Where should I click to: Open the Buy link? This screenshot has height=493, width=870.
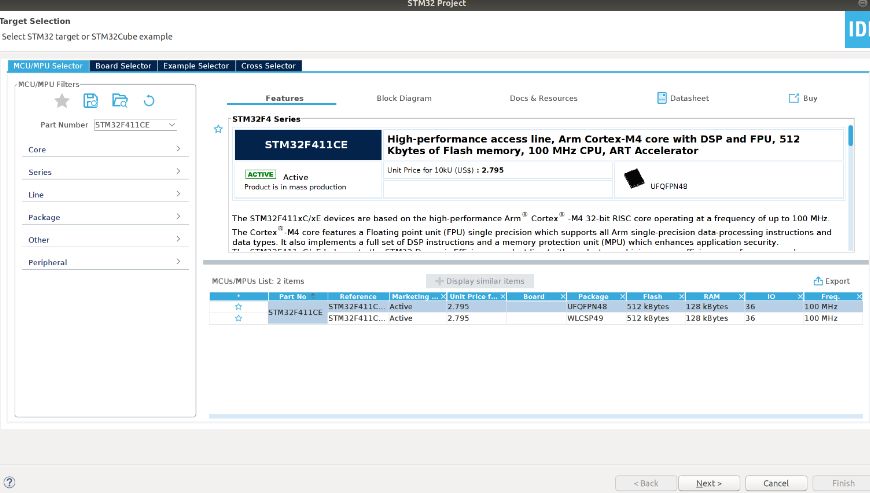[803, 98]
